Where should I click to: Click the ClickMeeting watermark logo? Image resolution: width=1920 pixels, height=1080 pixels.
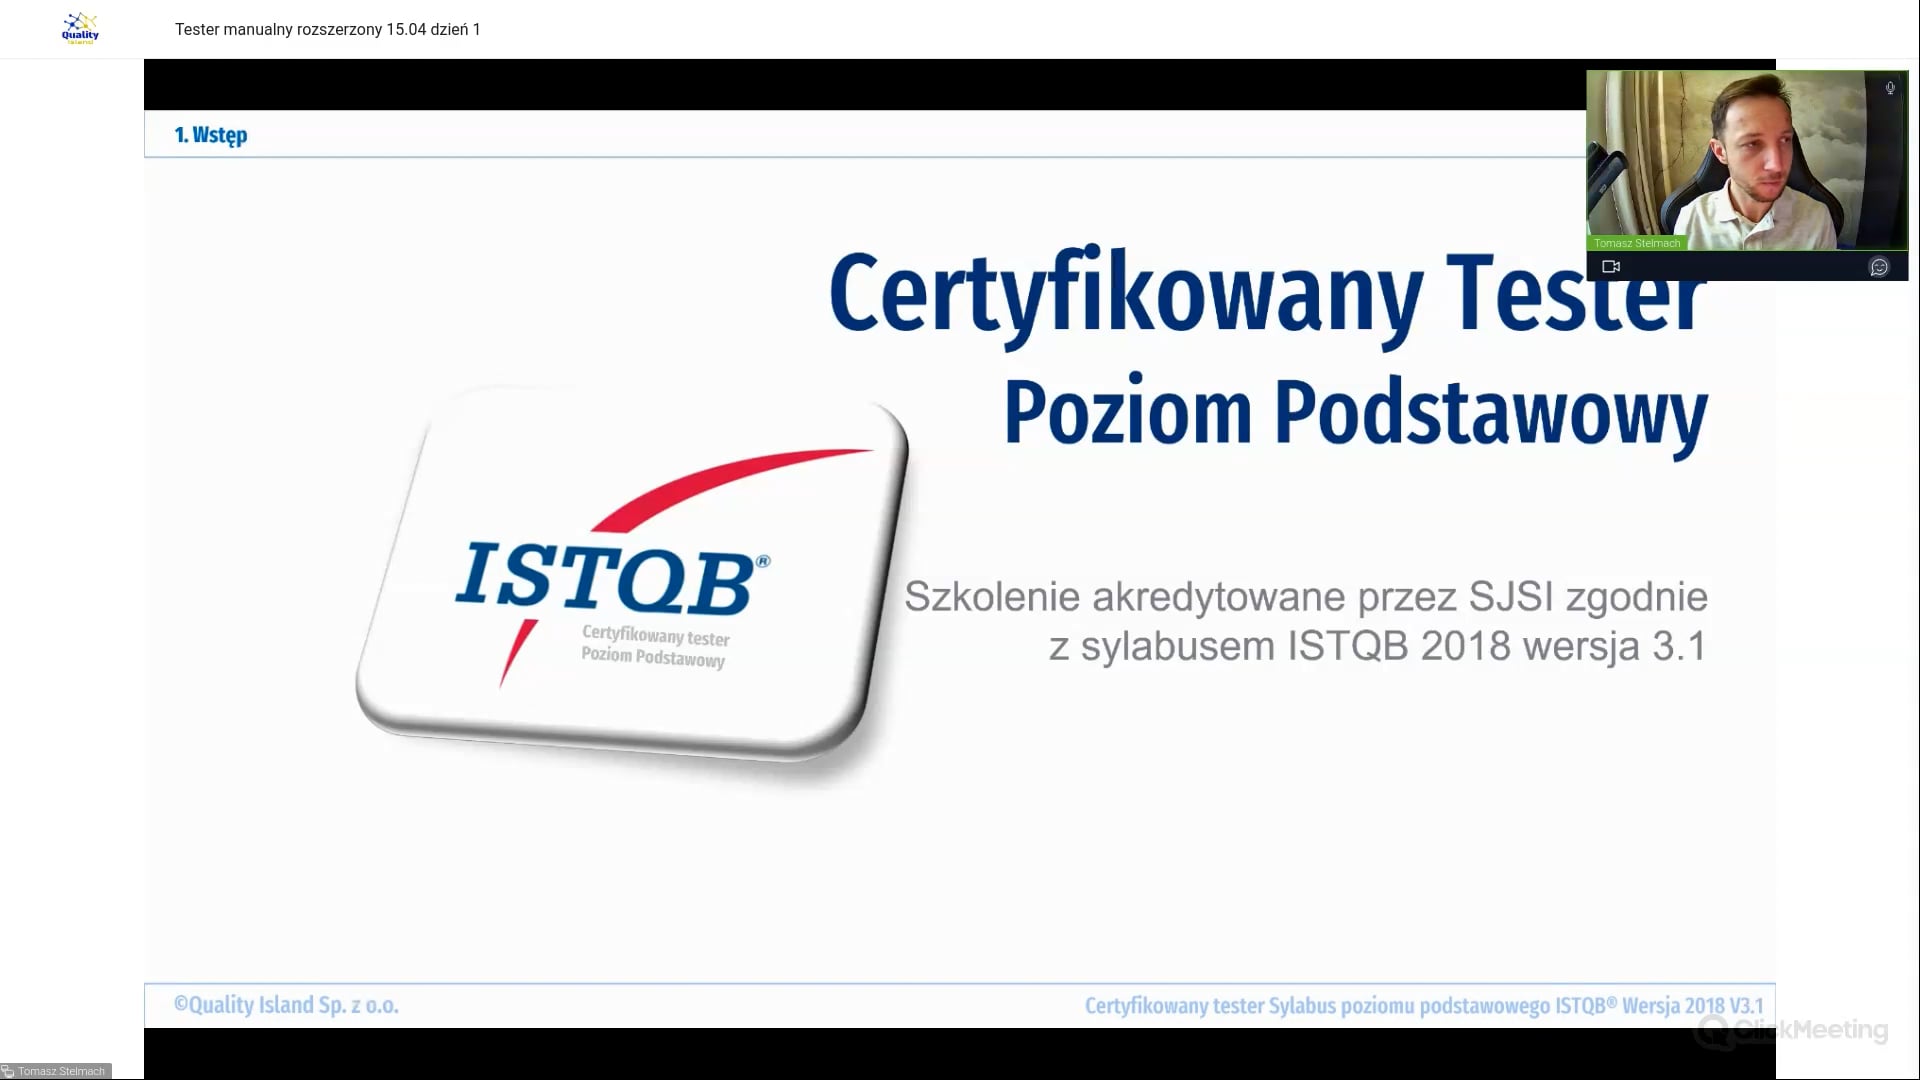(1793, 1033)
